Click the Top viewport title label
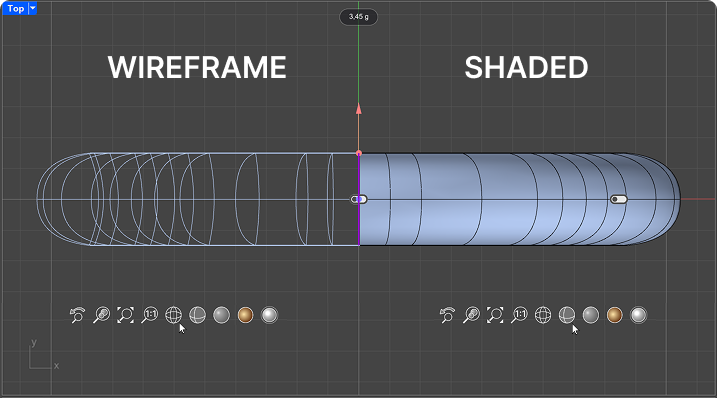The width and height of the screenshot is (717, 398). (16, 8)
